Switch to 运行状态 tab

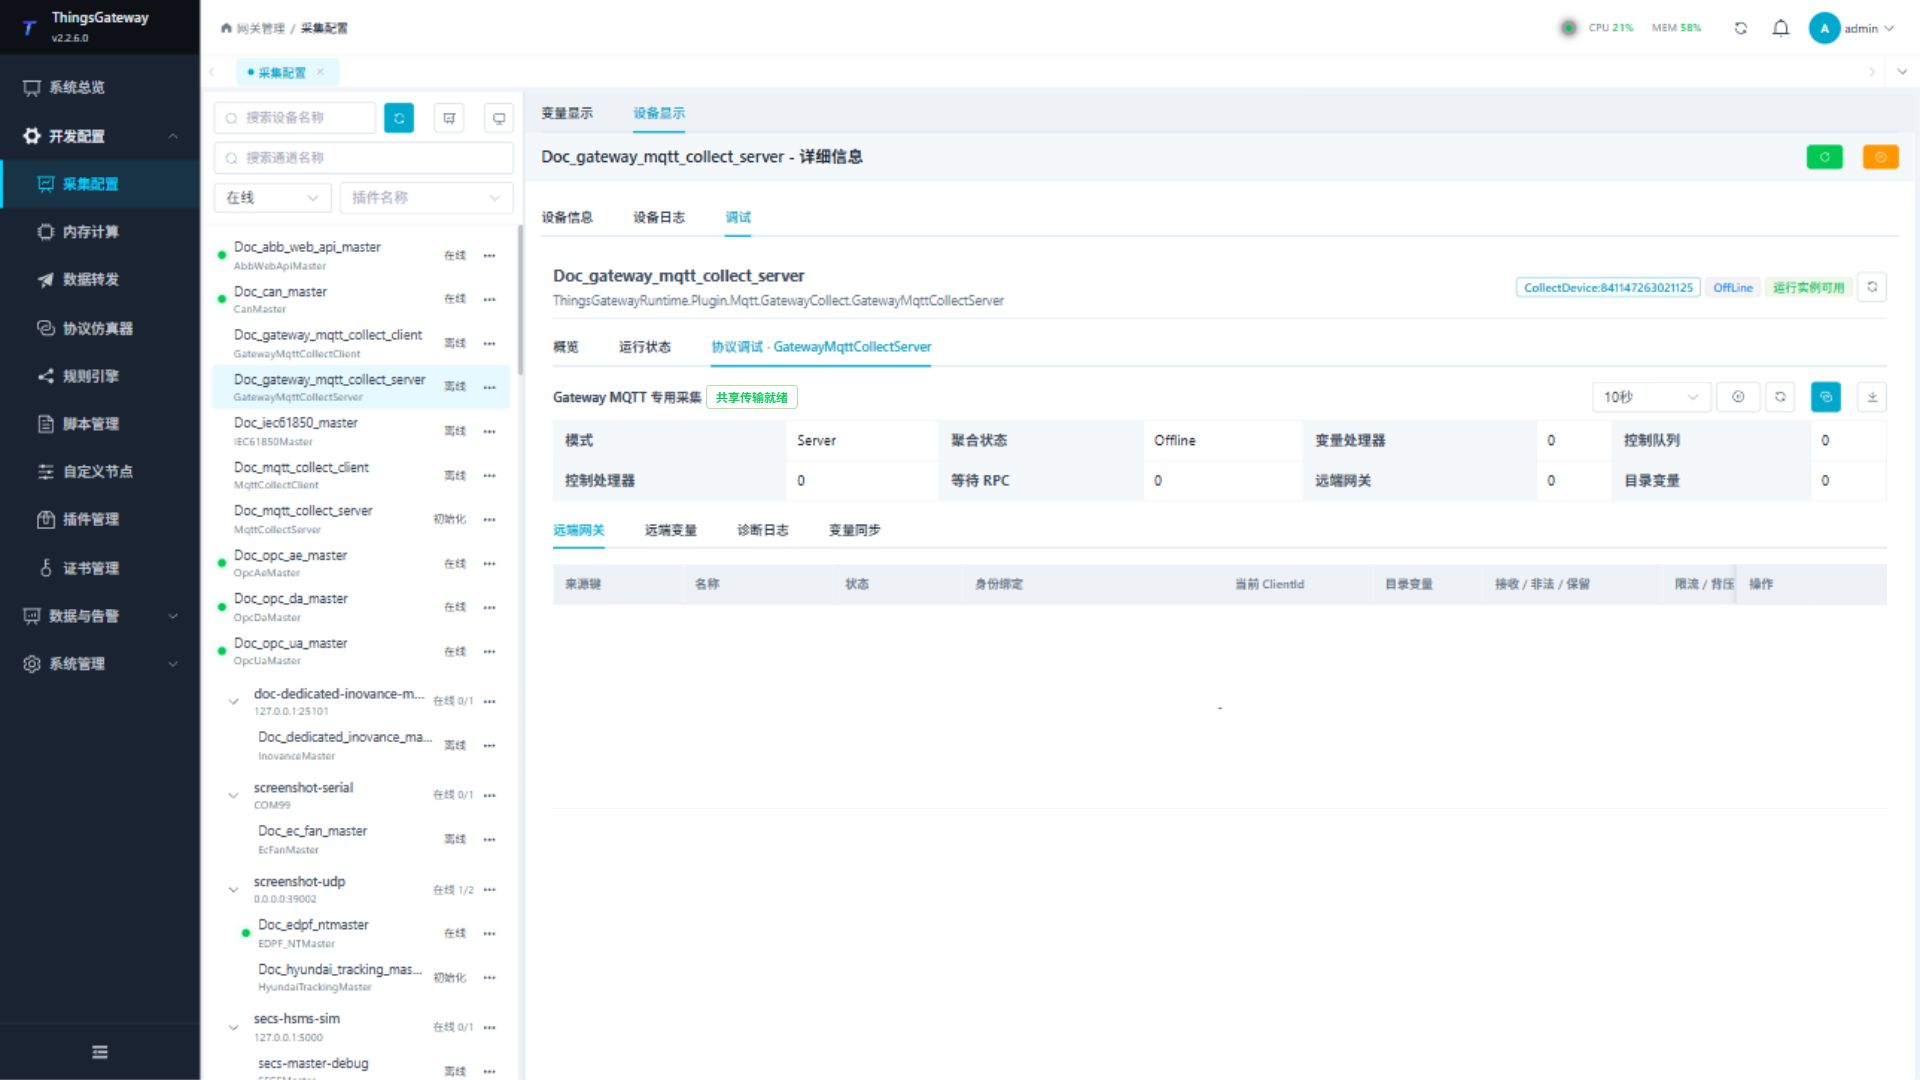(645, 347)
